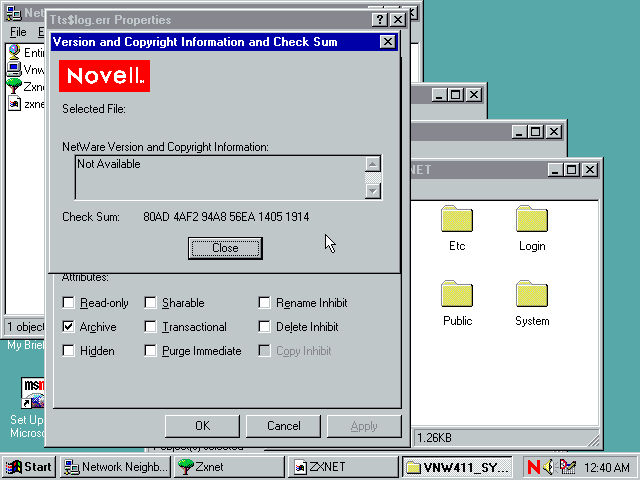Viewport: 640px width, 480px height.
Task: Click the 1.26KB status bar text
Action: point(434,438)
